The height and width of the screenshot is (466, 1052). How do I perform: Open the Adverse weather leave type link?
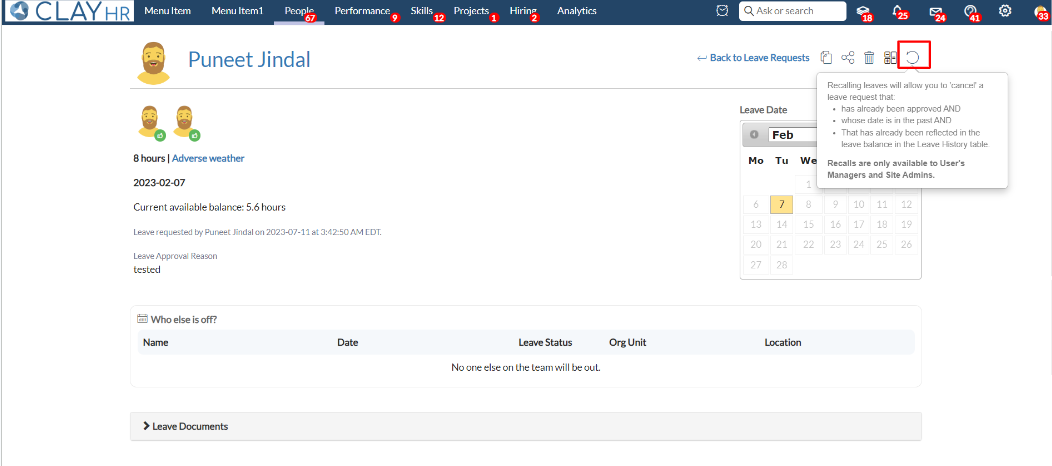[208, 159]
